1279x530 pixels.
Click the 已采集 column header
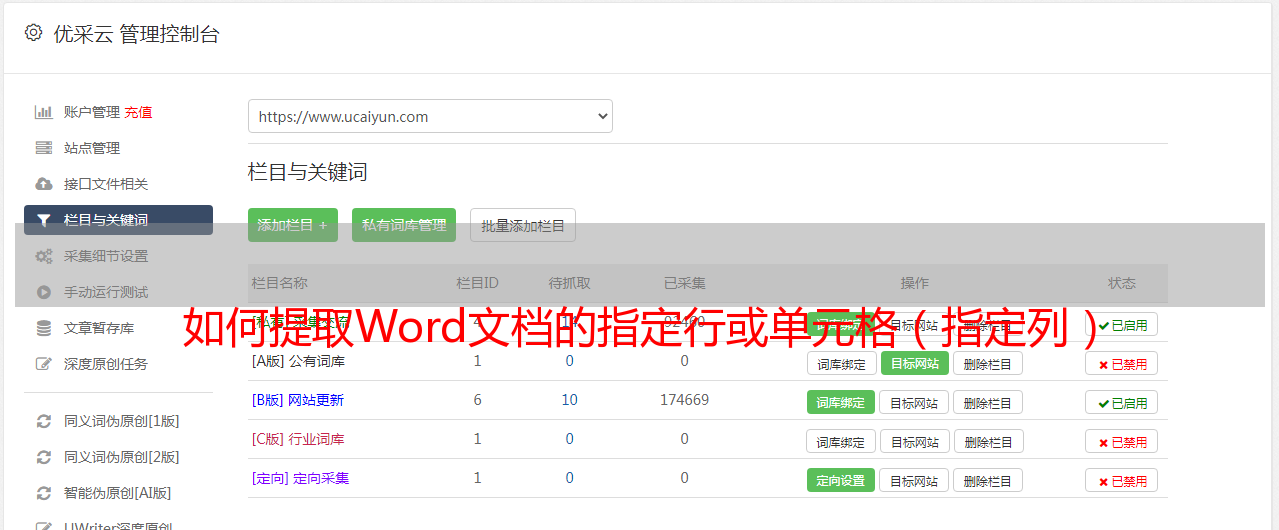point(685,283)
